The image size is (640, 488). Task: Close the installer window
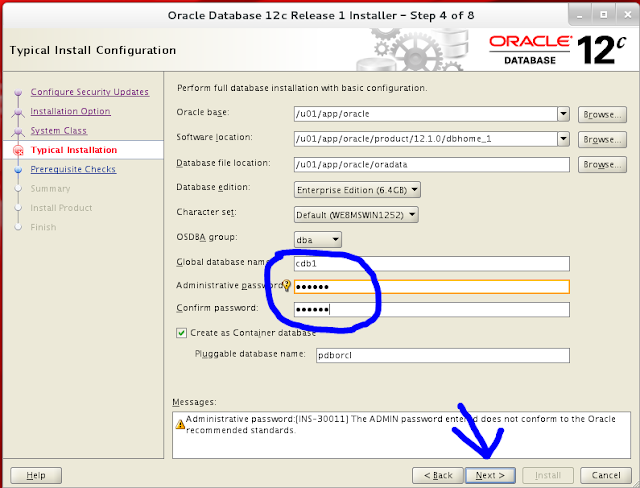[x=627, y=16]
